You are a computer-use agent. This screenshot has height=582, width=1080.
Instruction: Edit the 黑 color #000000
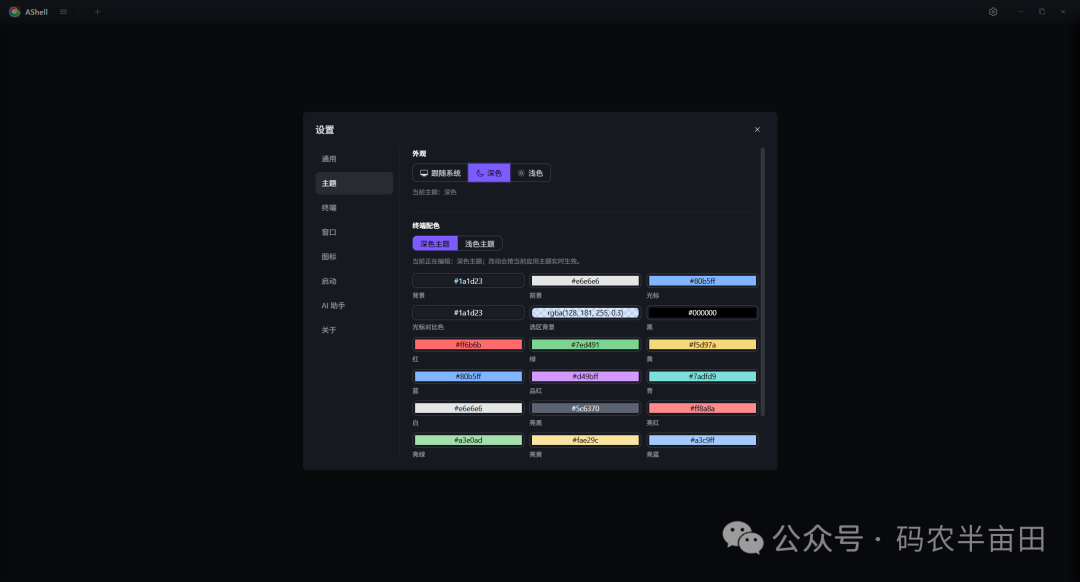[x=702, y=313]
